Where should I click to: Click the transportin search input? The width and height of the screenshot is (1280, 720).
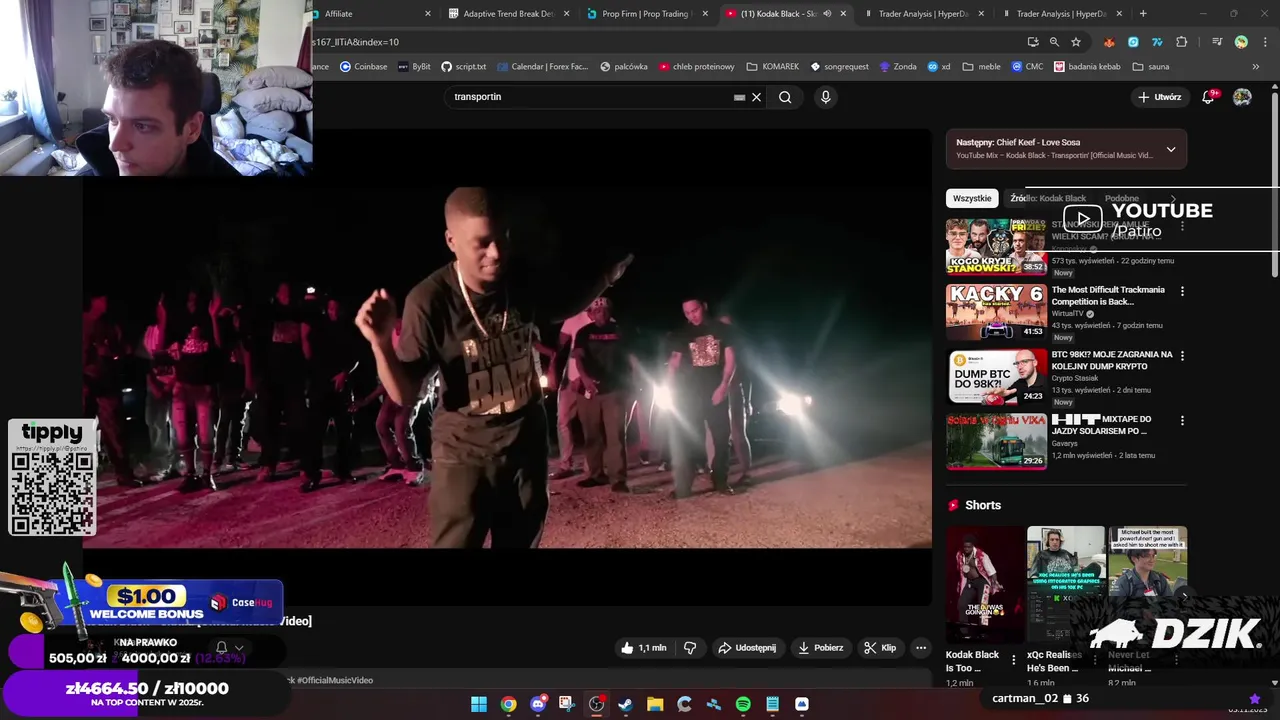[x=590, y=97]
